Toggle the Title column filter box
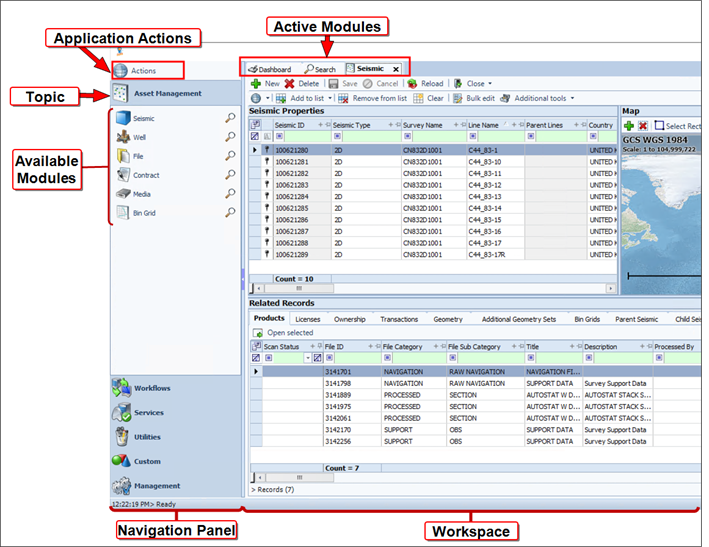Screen dimensions: 709x547 531,358
